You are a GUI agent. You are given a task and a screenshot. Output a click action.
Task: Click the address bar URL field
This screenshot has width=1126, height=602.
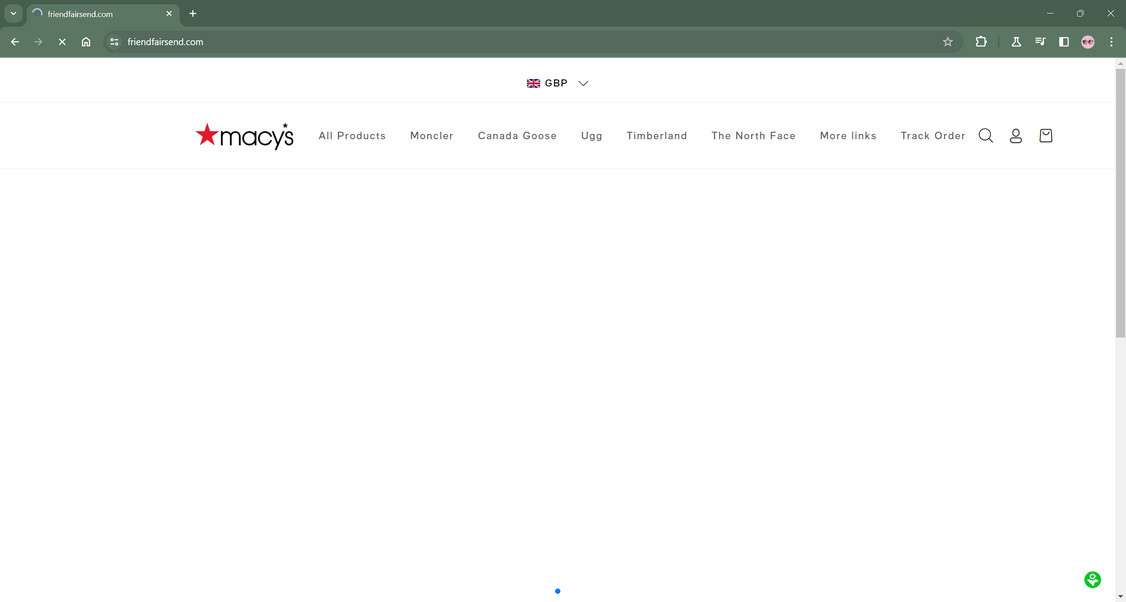pyautogui.click(x=531, y=42)
